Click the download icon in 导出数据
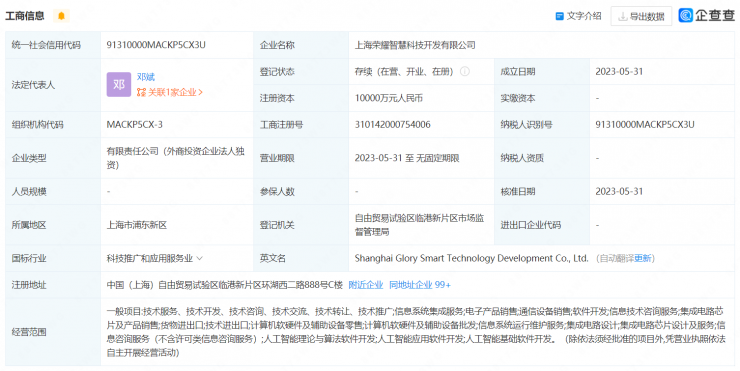Image resolution: width=740 pixels, height=371 pixels. 622,17
